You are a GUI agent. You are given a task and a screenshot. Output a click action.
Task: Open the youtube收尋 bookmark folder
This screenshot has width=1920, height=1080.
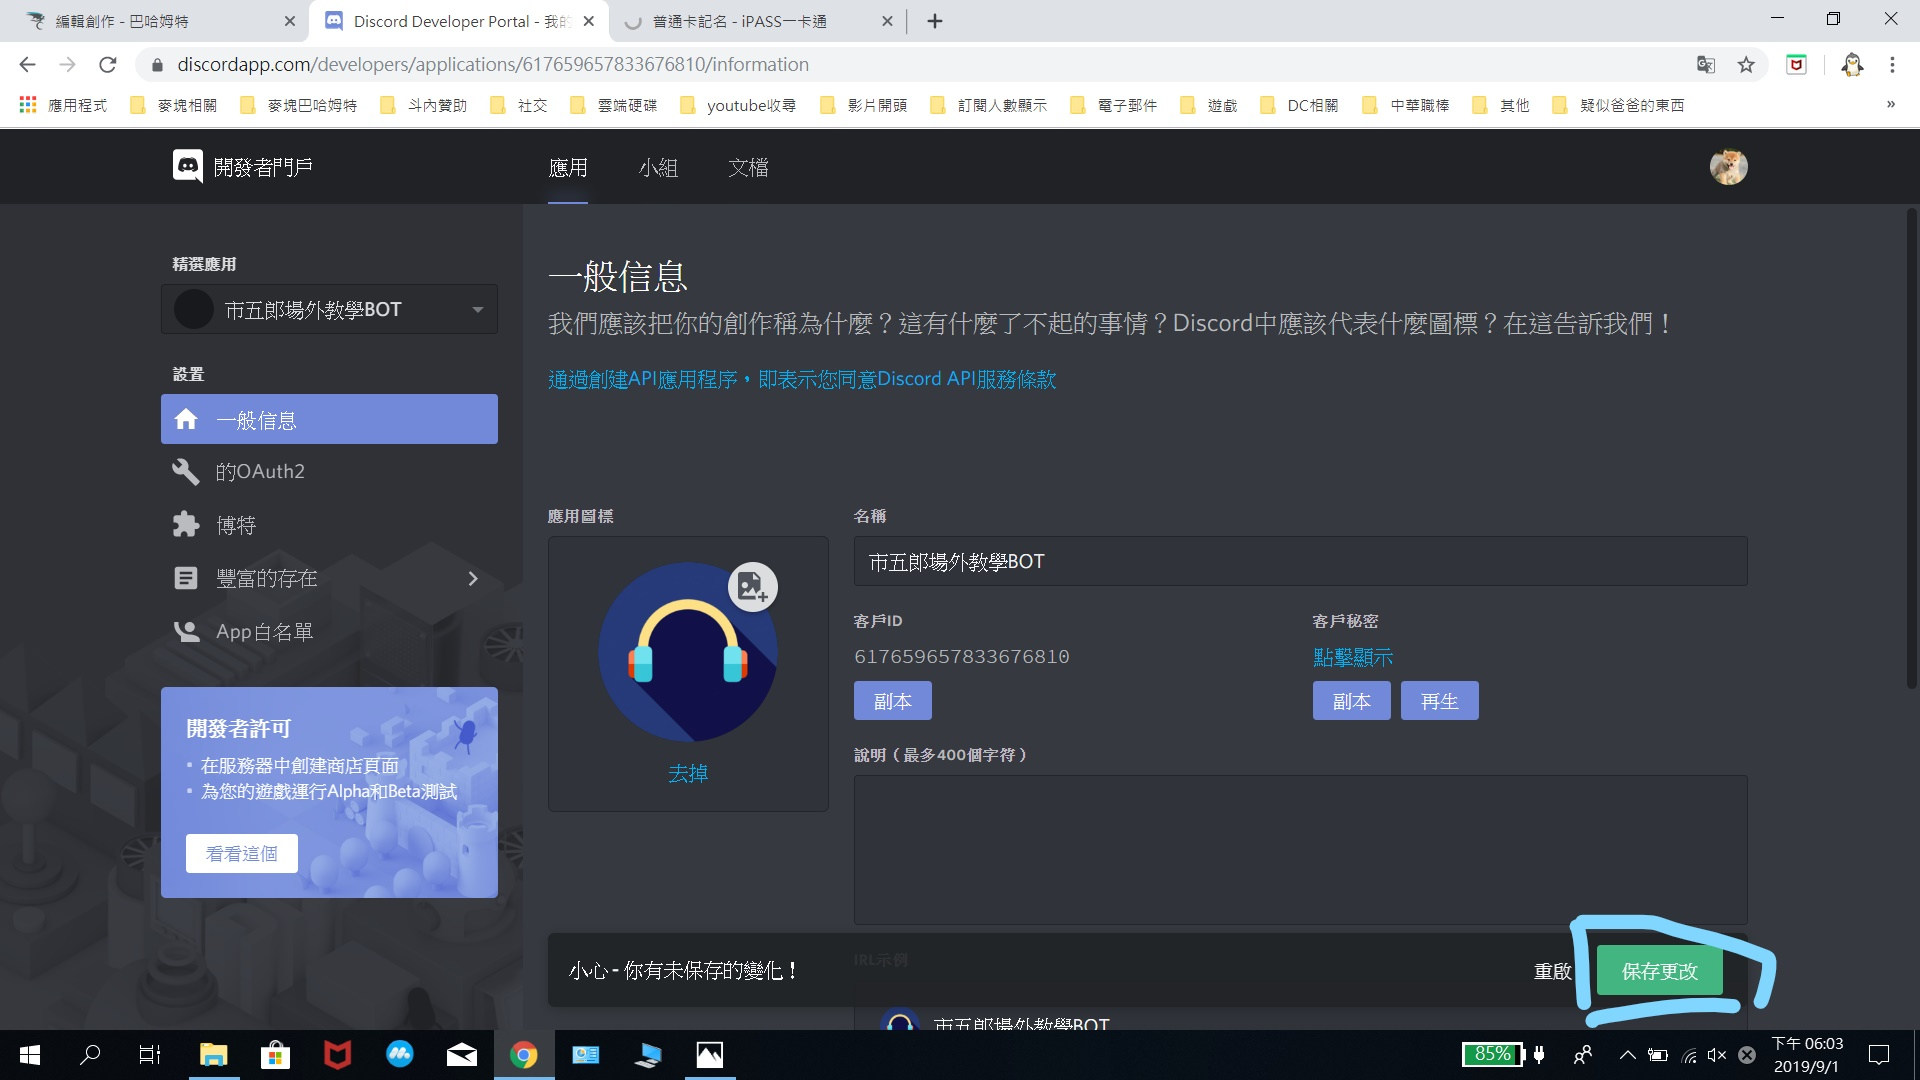pyautogui.click(x=738, y=105)
